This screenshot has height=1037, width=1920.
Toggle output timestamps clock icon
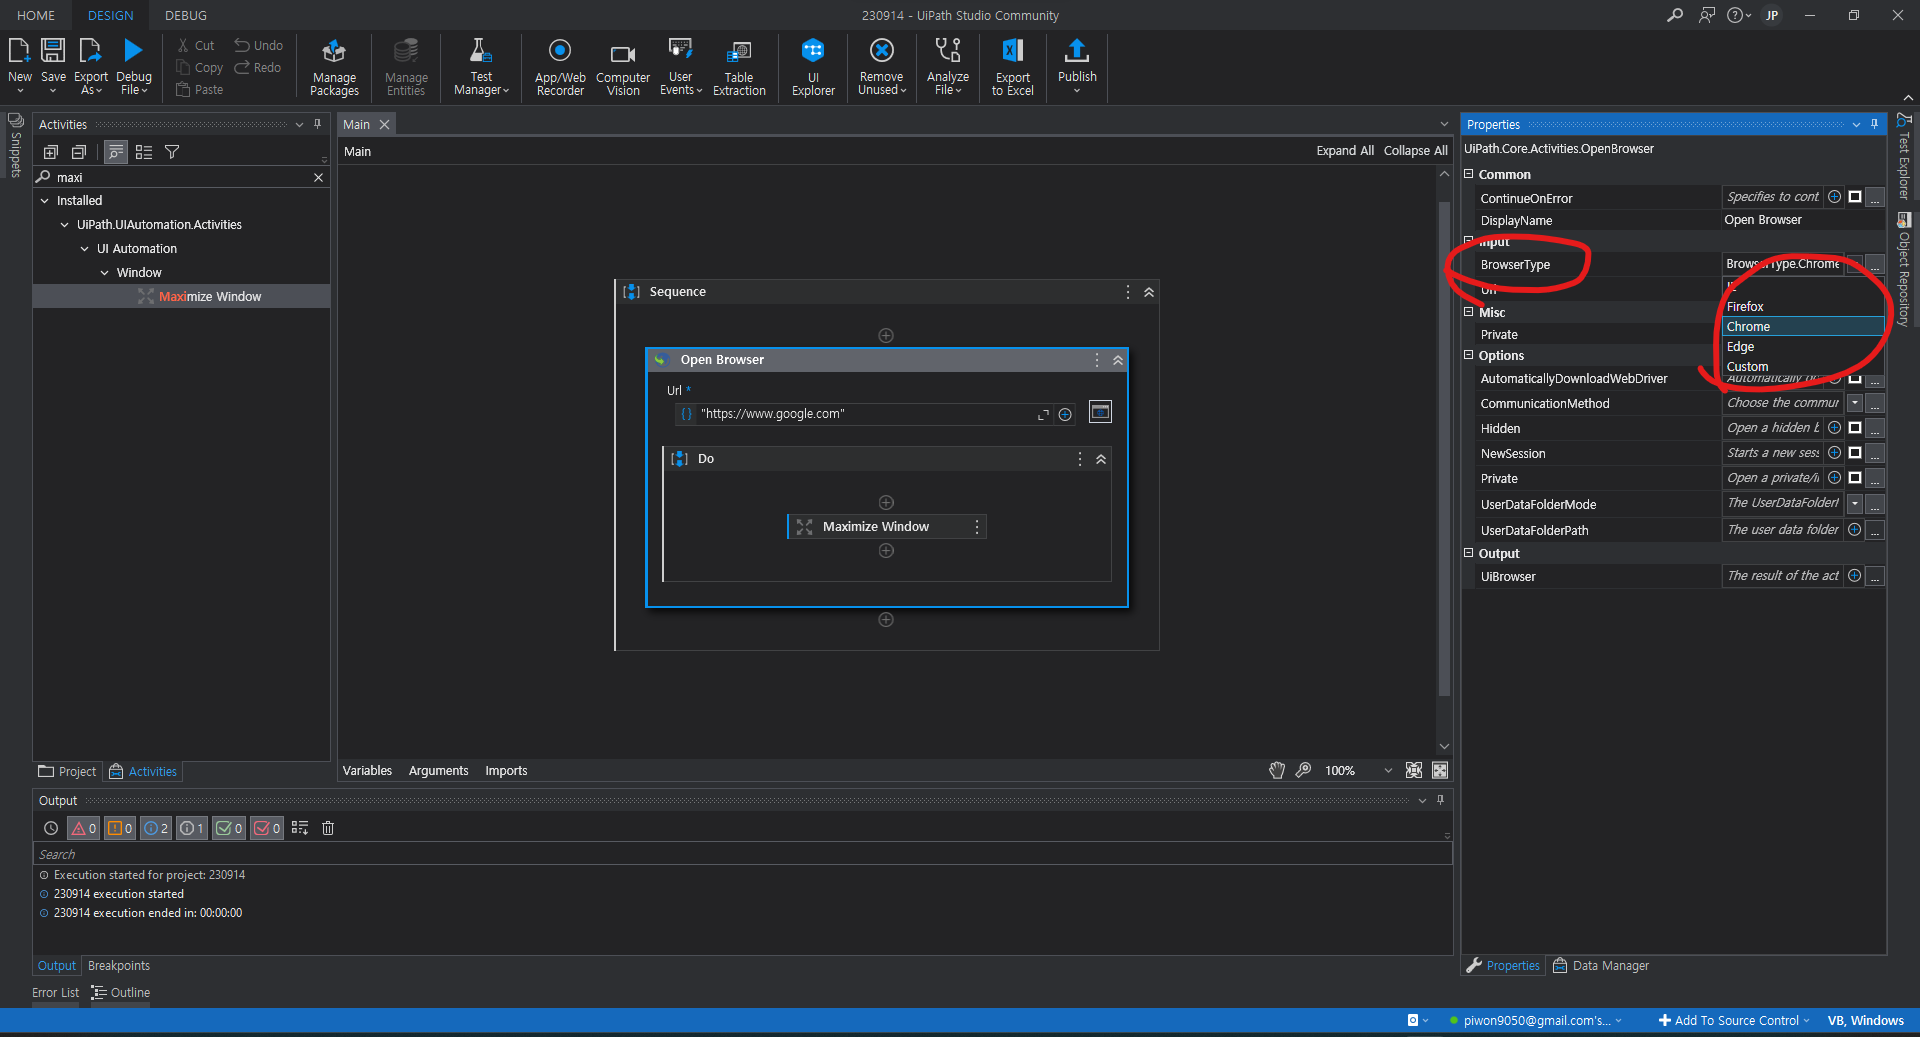(x=51, y=828)
